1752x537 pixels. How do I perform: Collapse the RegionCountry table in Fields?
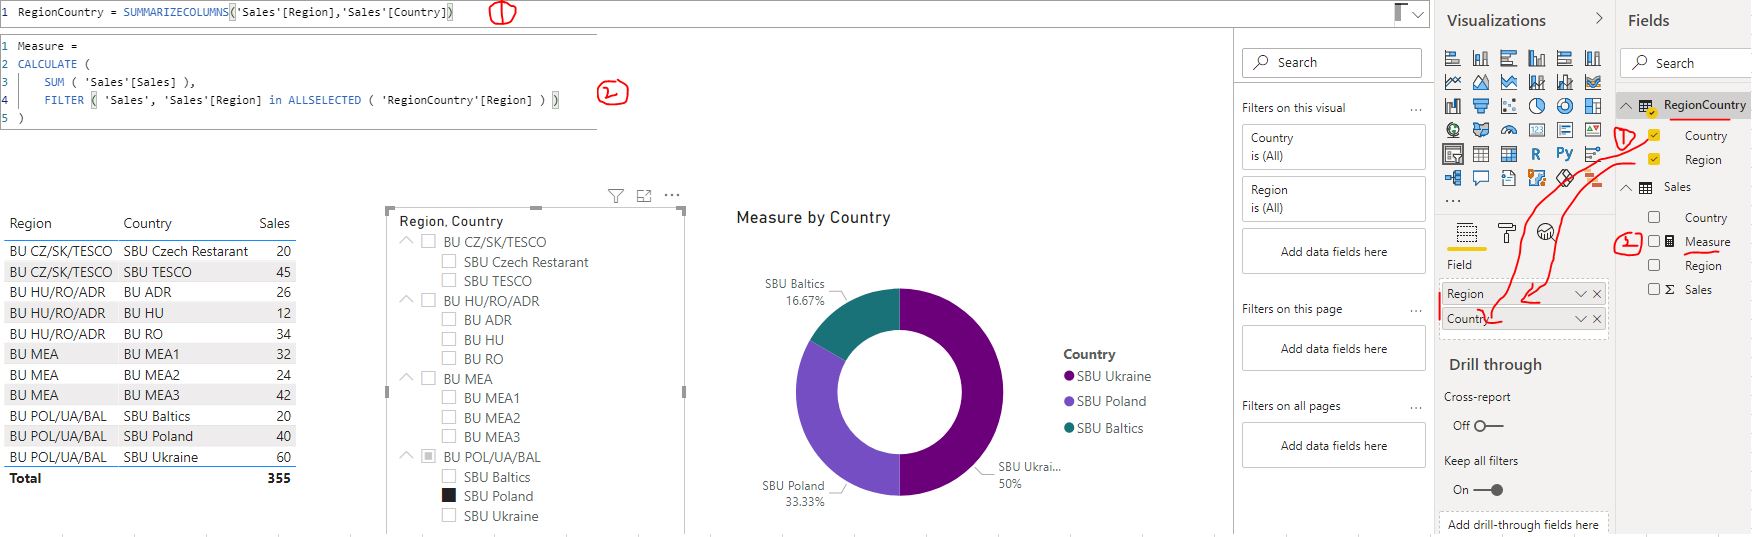coord(1626,105)
